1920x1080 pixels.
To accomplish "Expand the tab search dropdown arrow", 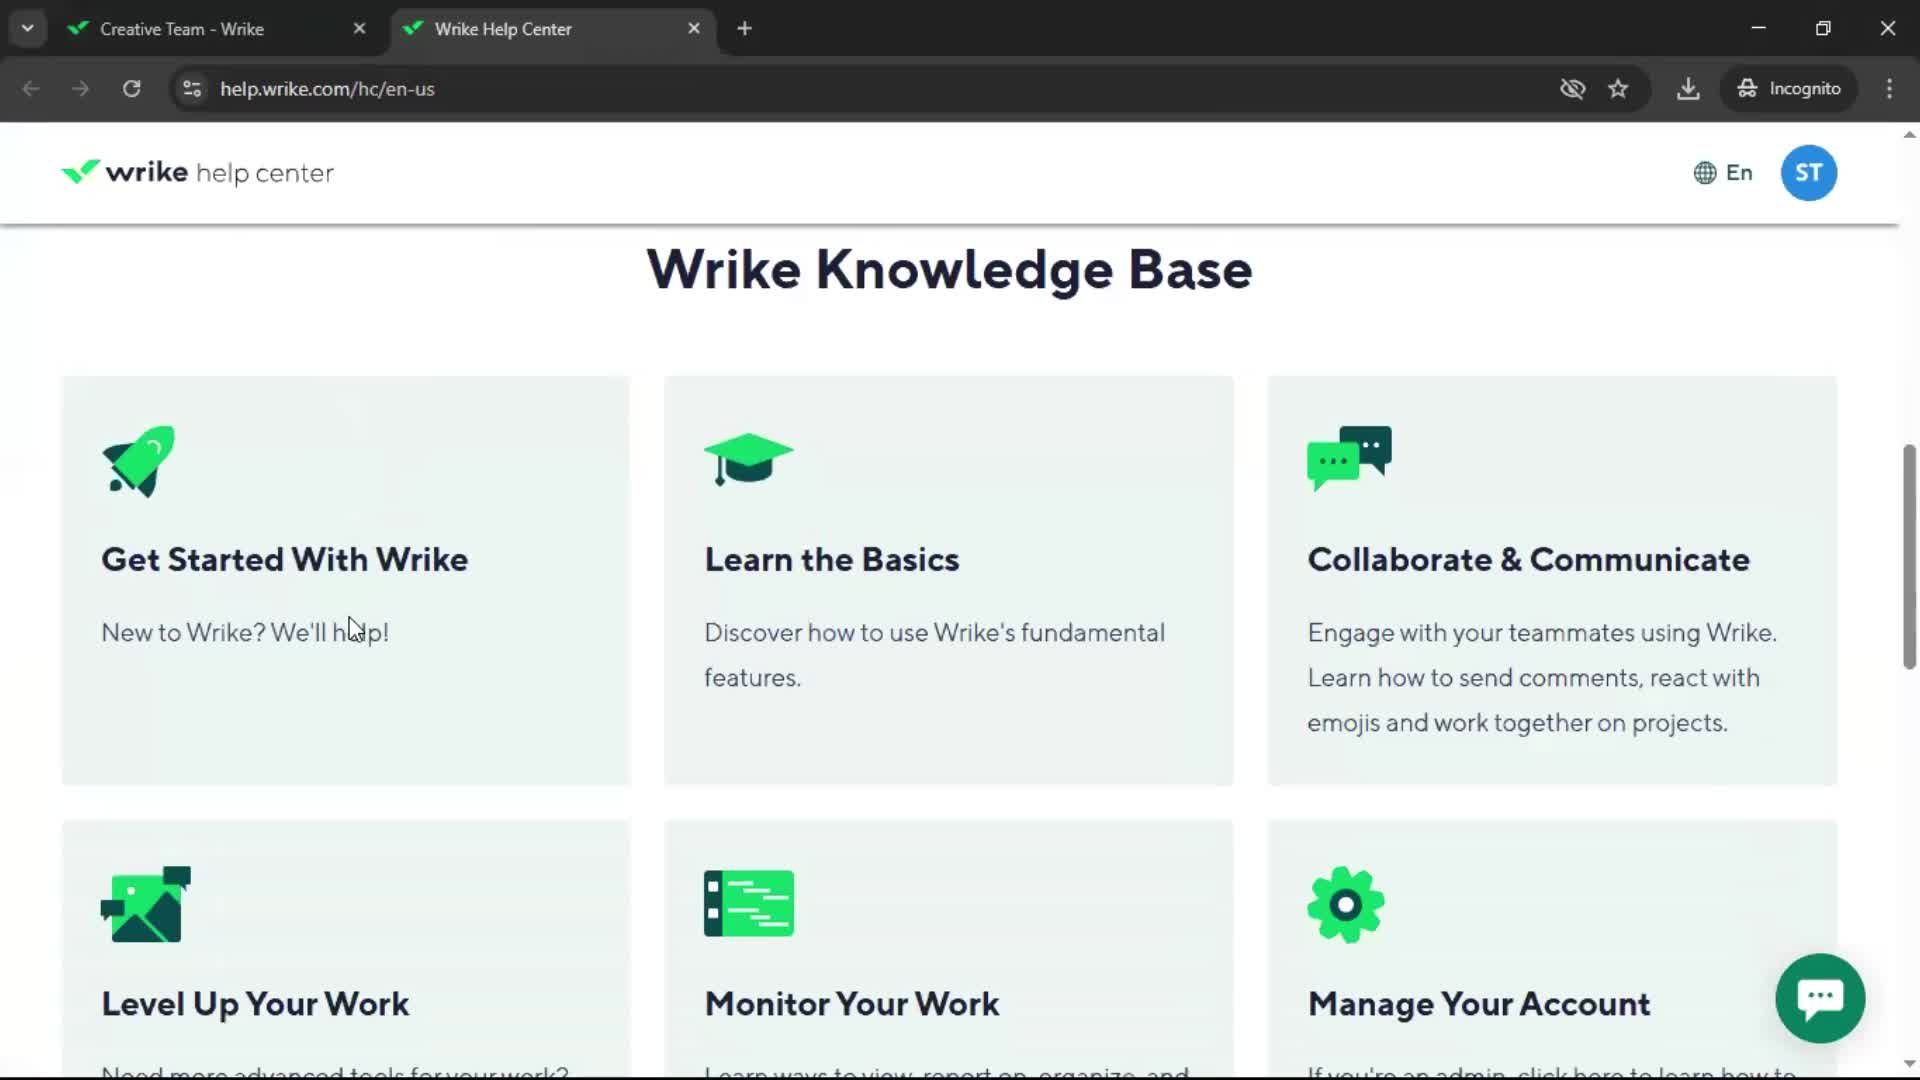I will coord(28,29).
